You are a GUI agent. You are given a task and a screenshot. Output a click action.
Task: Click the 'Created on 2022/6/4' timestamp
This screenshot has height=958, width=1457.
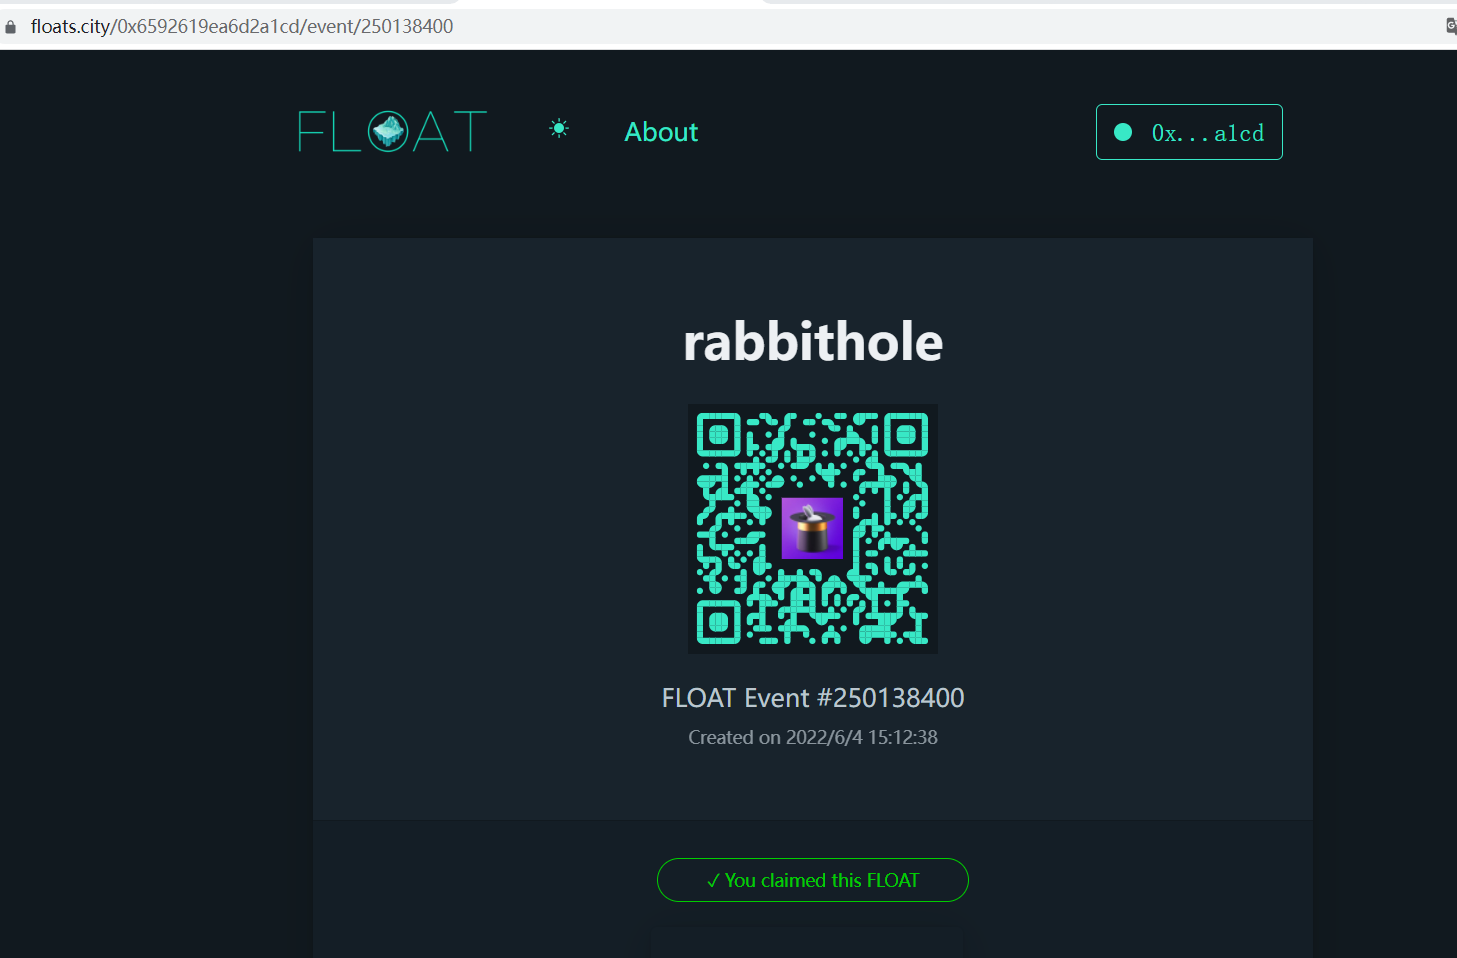(x=812, y=738)
